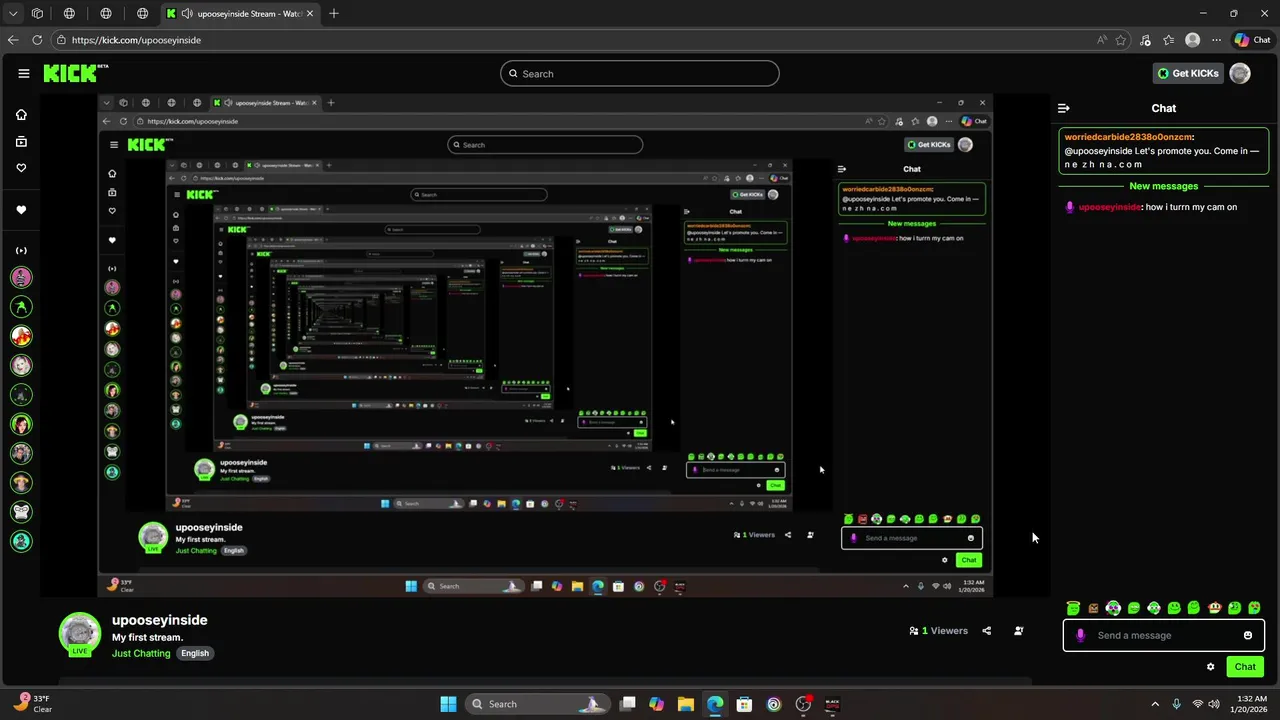1280x720 pixels.
Task: Click the Get KICKs button
Action: point(1188,73)
